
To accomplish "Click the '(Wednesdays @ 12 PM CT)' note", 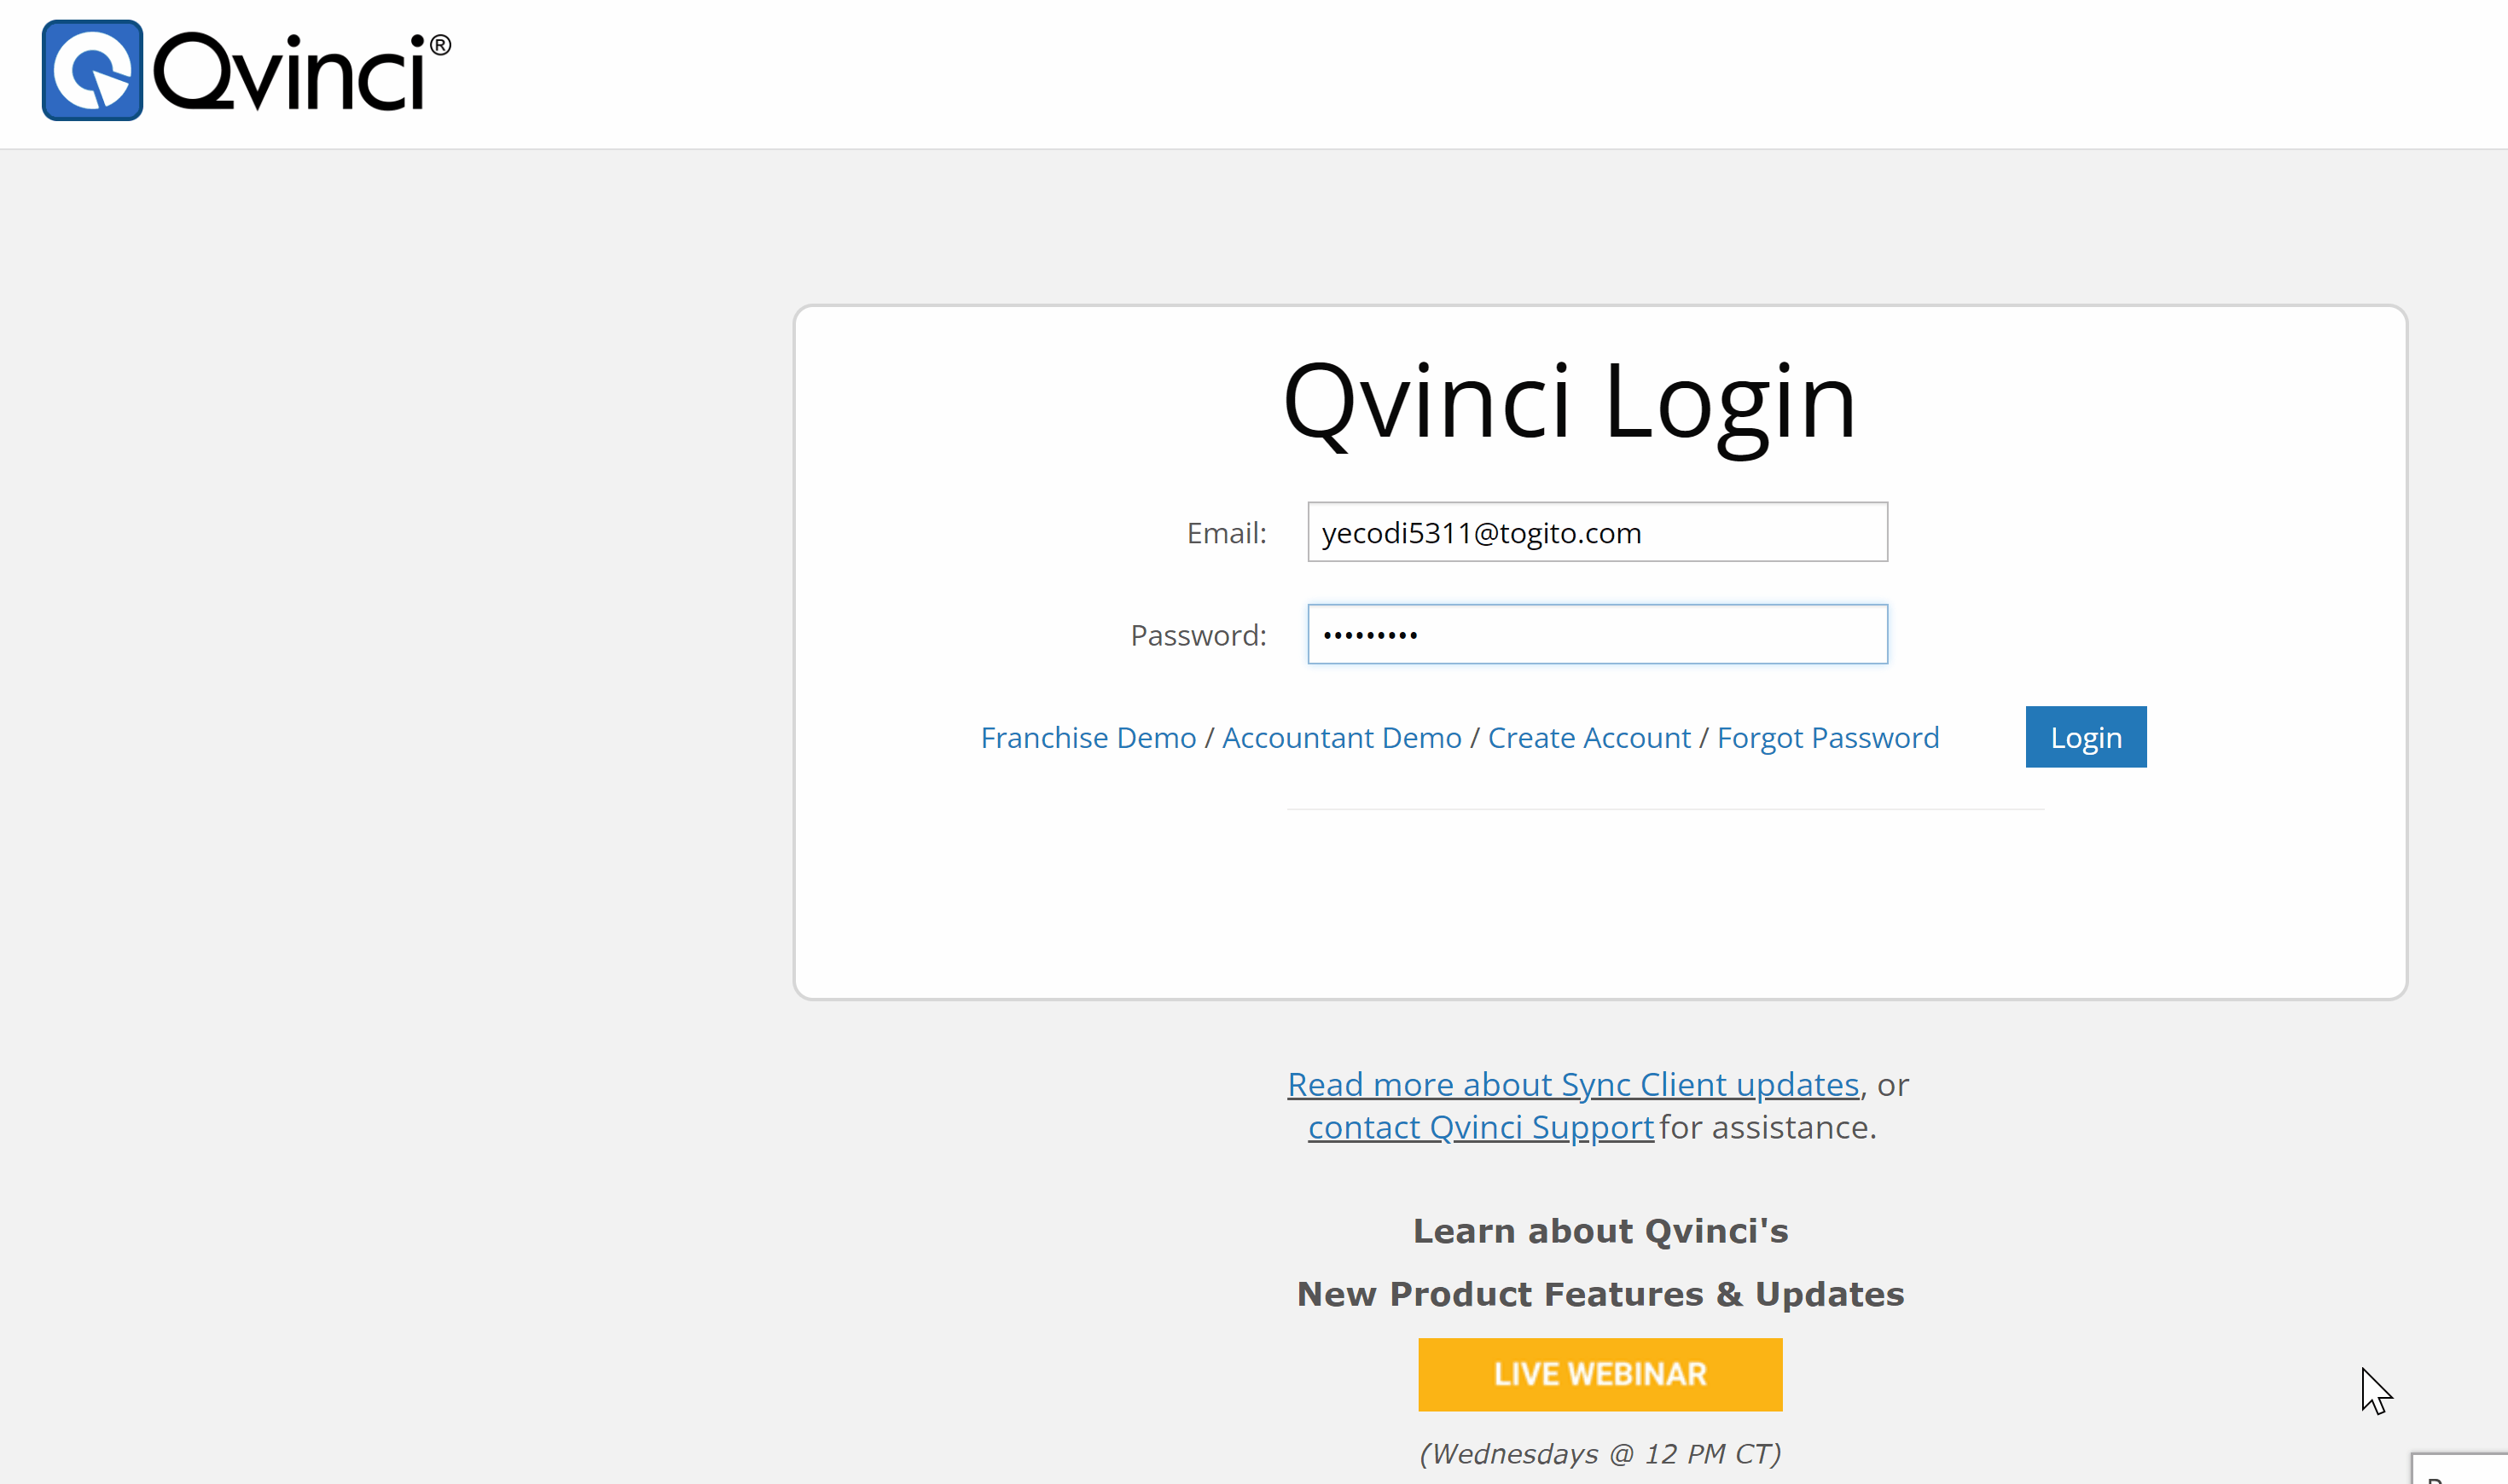I will (1599, 1453).
